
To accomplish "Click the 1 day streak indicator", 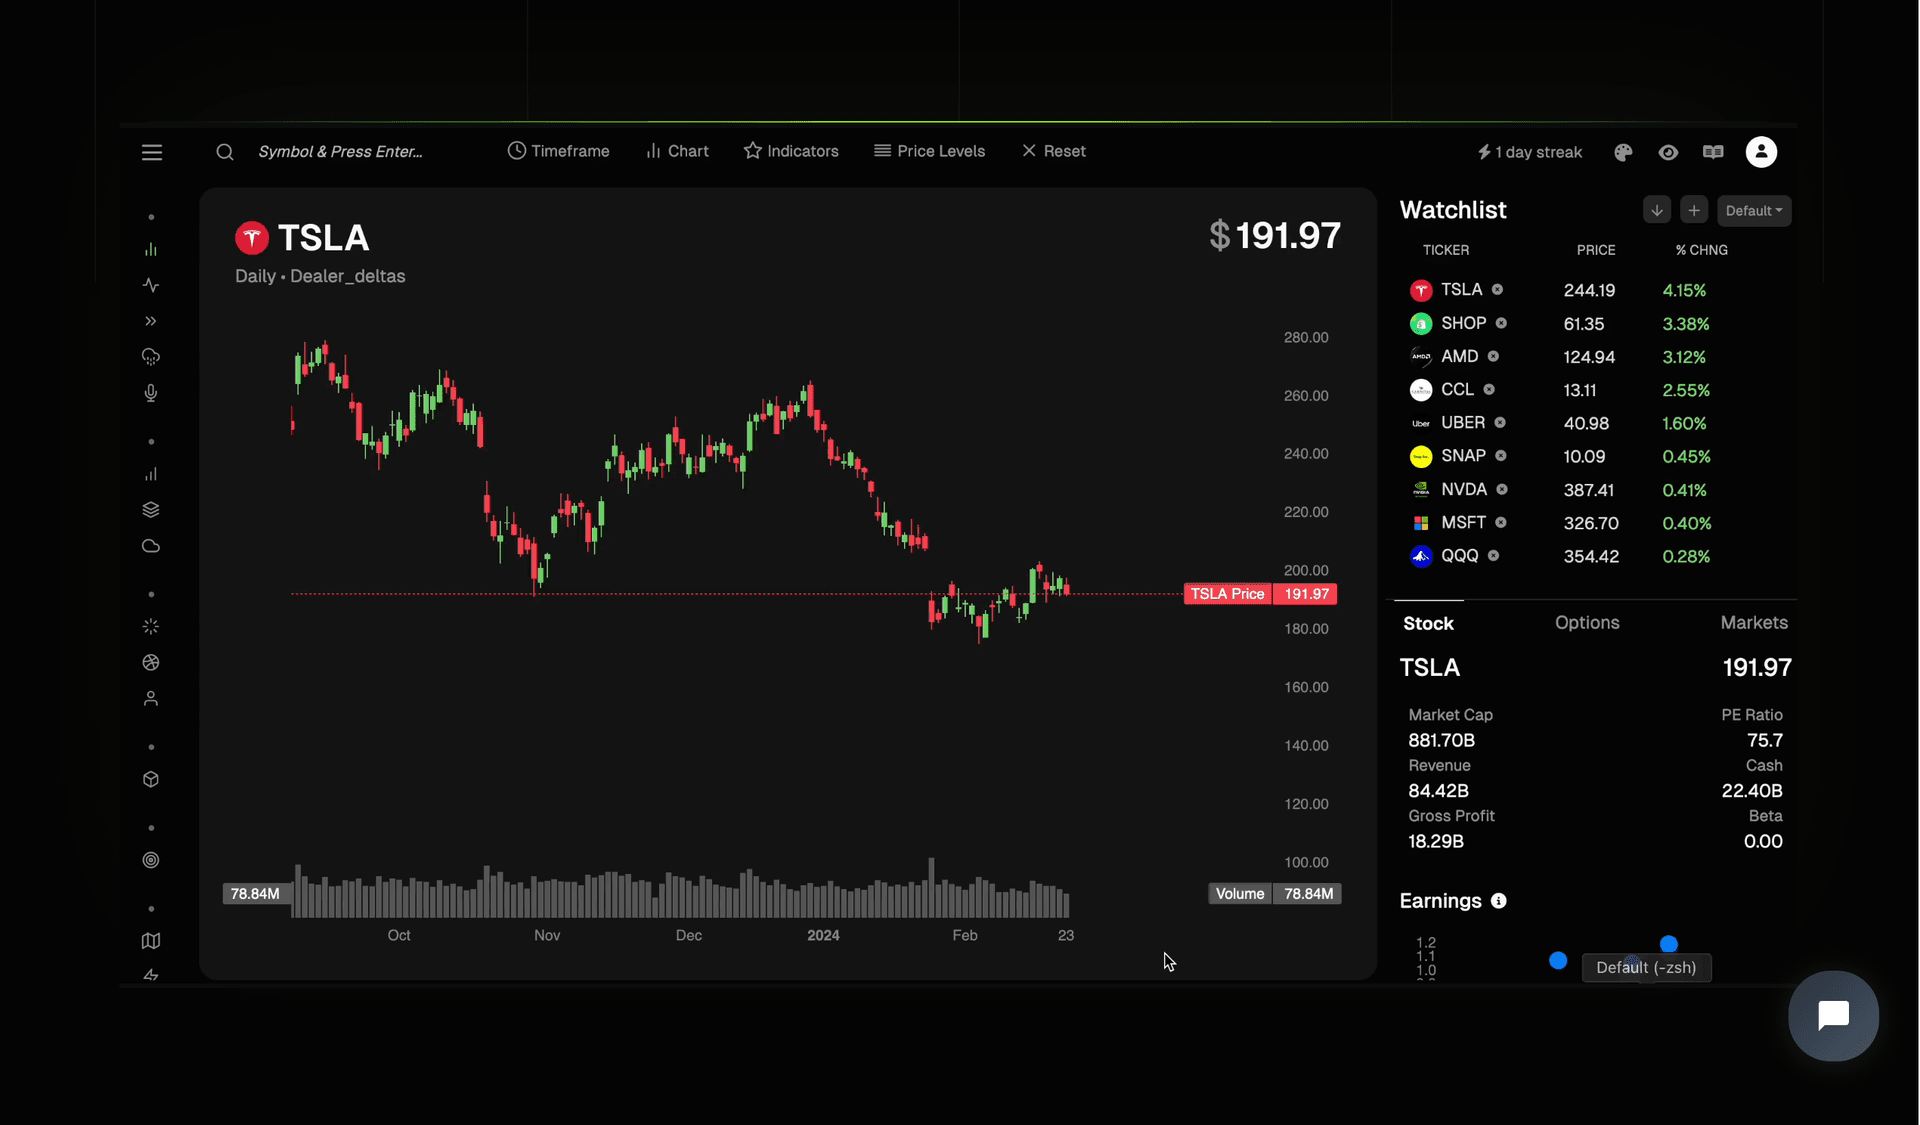I will (x=1530, y=152).
